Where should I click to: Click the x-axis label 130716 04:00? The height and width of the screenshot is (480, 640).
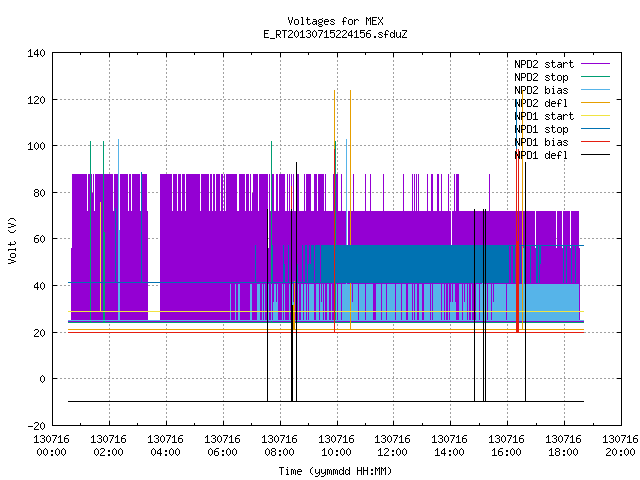click(x=165, y=446)
